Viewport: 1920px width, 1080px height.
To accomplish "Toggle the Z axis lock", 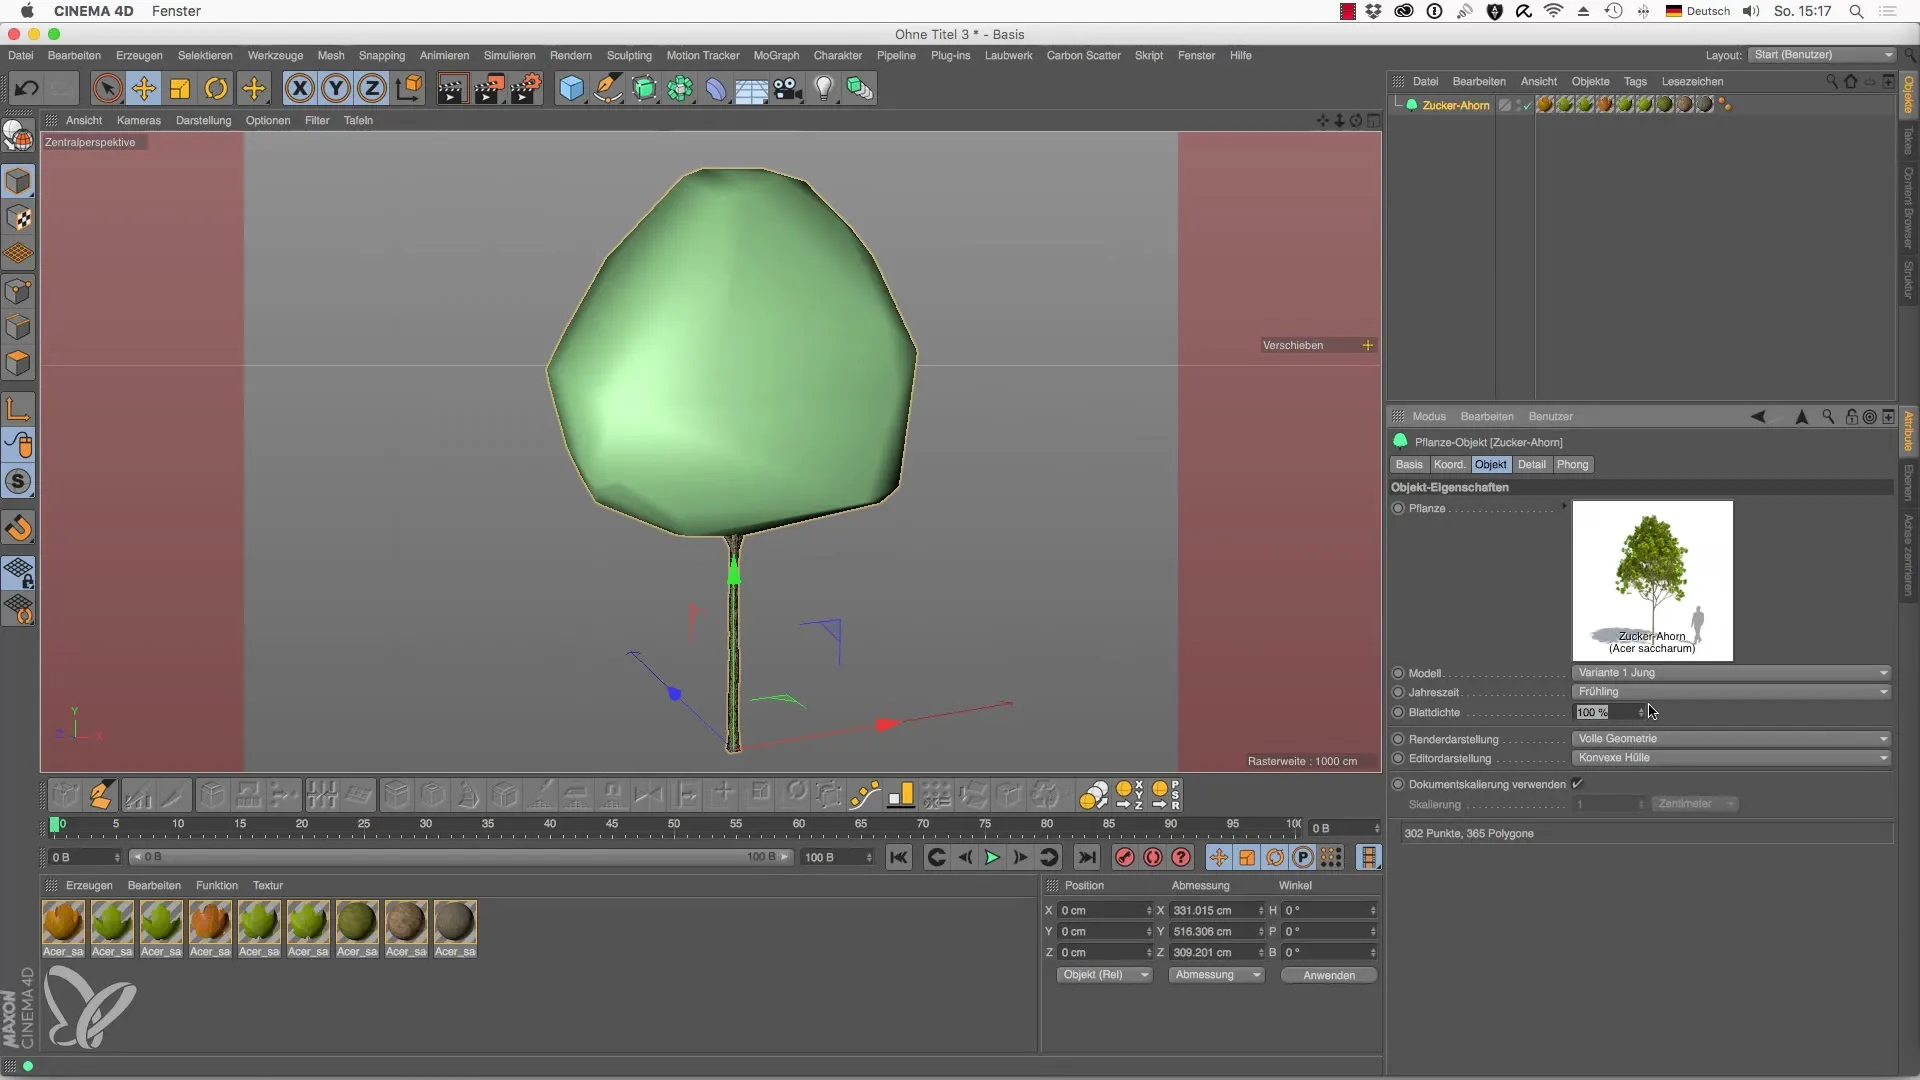I will click(372, 89).
